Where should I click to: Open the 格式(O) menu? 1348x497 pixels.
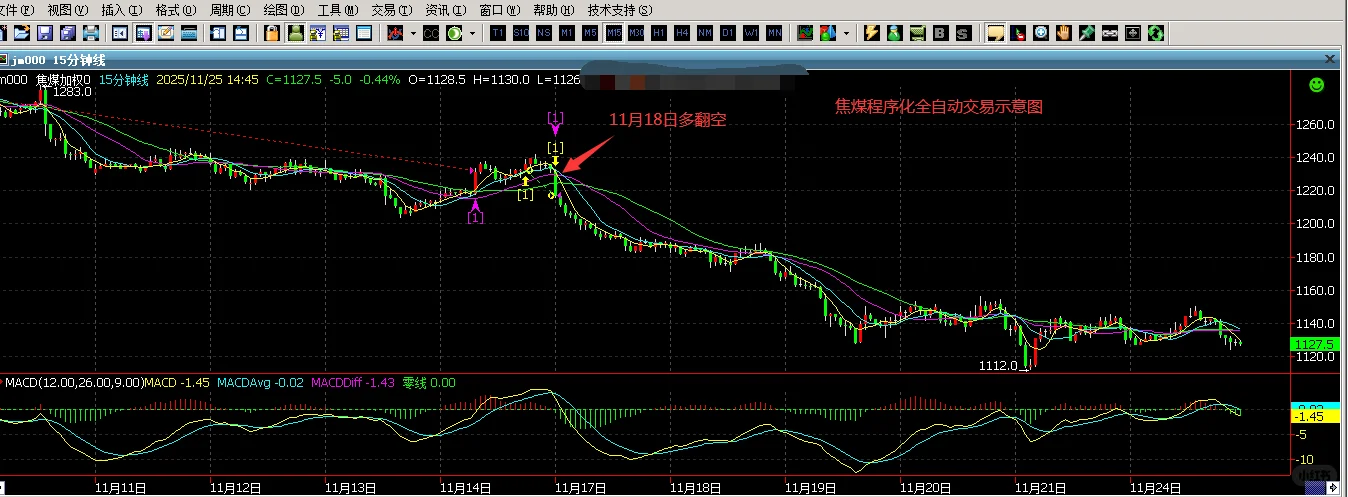(x=175, y=10)
